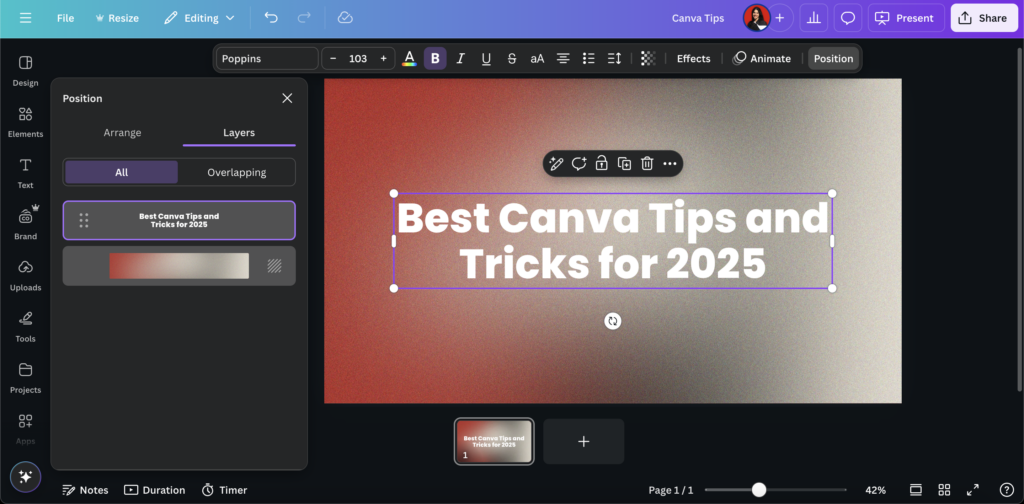Open the comments speech bubble
This screenshot has height=504, width=1024.
(x=848, y=18)
